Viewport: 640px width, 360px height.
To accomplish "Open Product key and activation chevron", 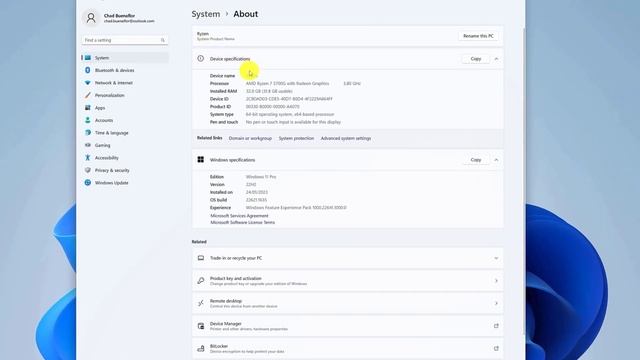I will click(x=496, y=281).
